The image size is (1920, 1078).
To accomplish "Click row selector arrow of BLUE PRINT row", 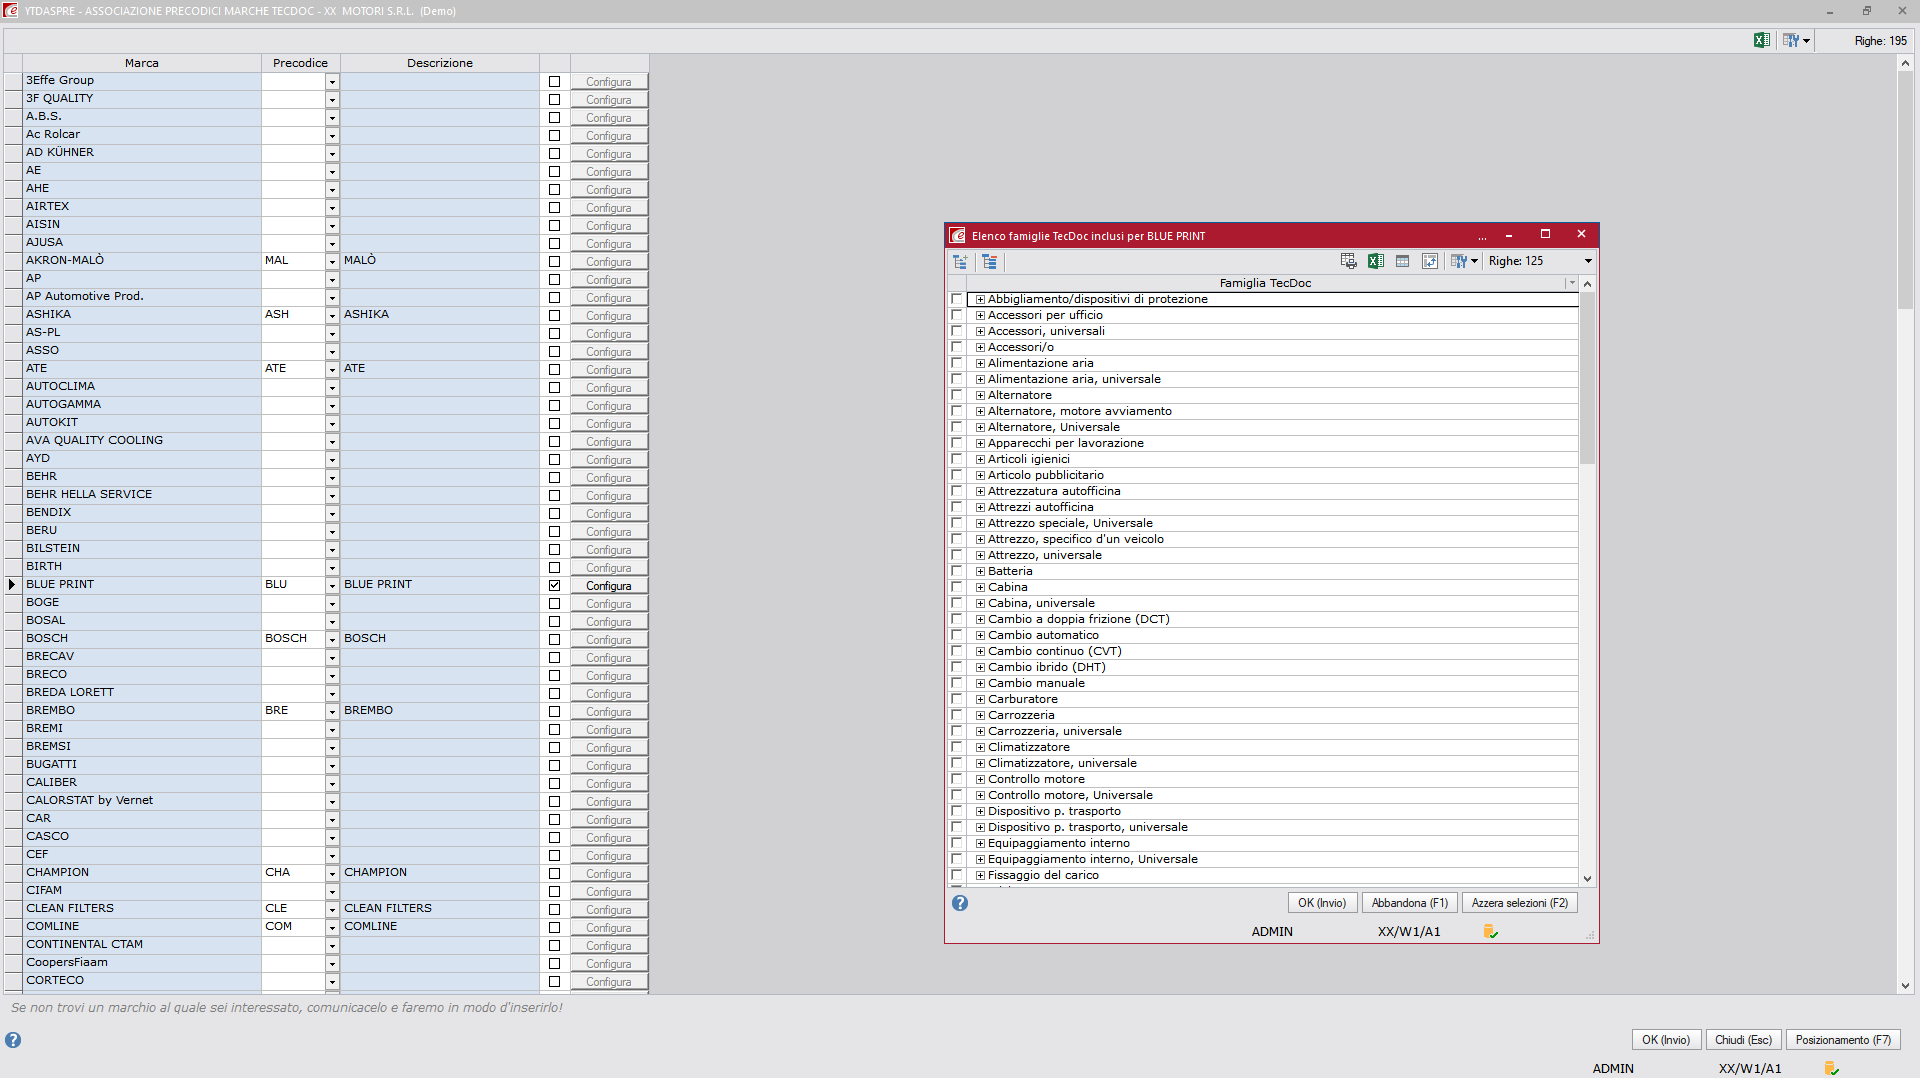I will coord(12,585).
